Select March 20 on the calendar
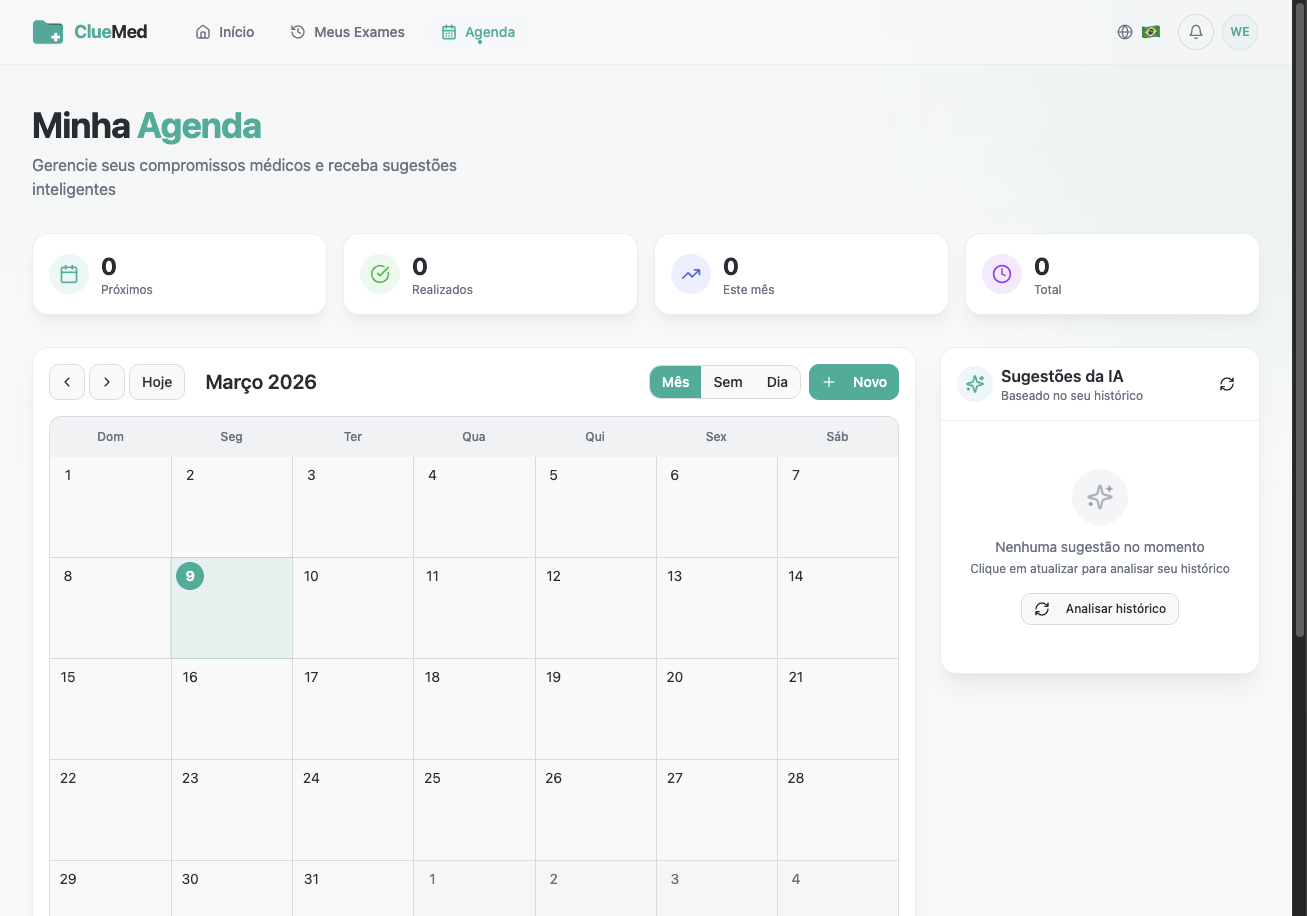This screenshot has height=916, width=1307. coord(716,709)
